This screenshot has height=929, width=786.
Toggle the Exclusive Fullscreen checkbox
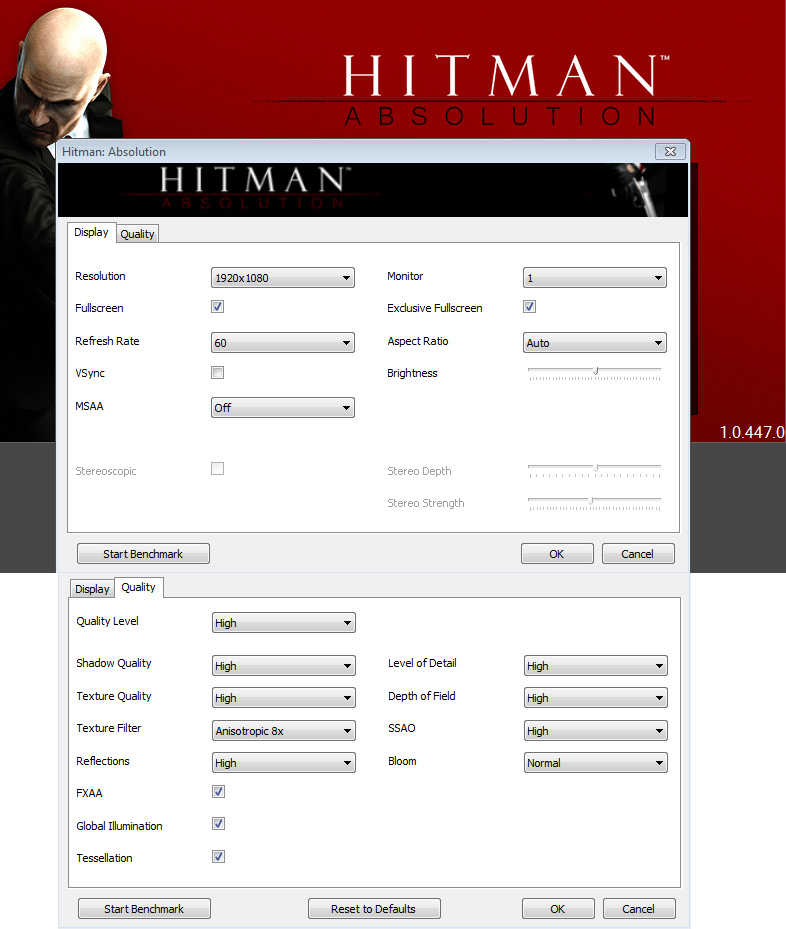coord(530,307)
